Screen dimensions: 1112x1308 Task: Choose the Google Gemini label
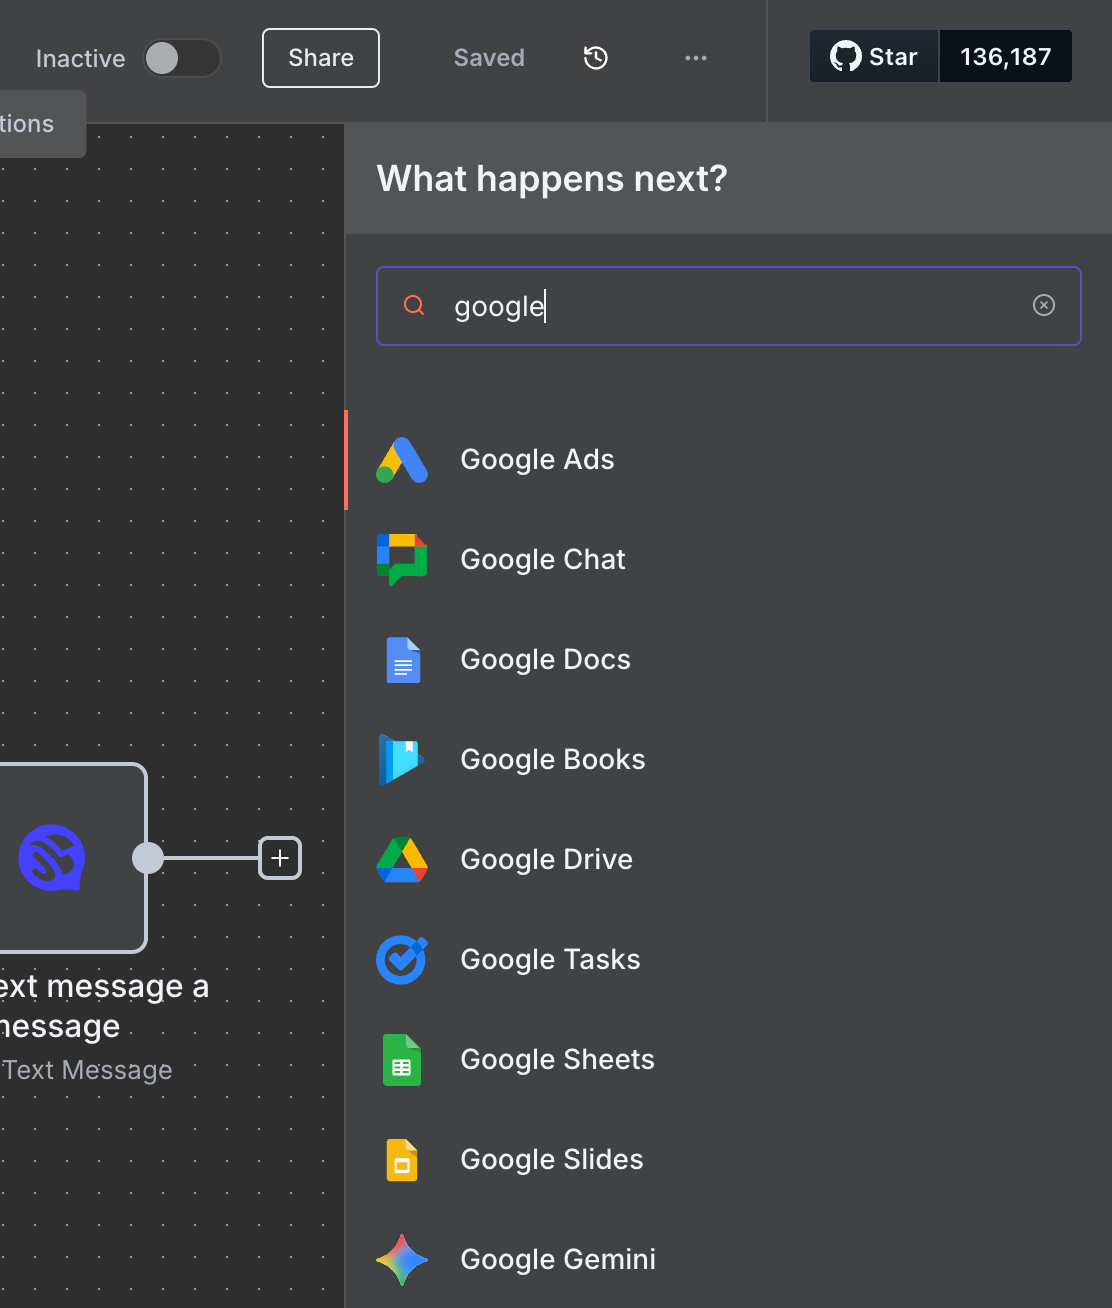click(558, 1260)
